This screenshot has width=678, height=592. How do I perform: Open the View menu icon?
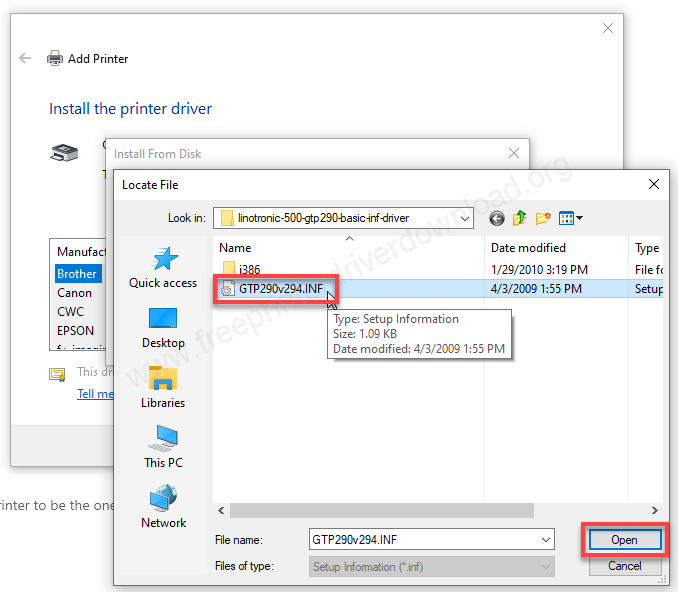pyautogui.click(x=571, y=218)
